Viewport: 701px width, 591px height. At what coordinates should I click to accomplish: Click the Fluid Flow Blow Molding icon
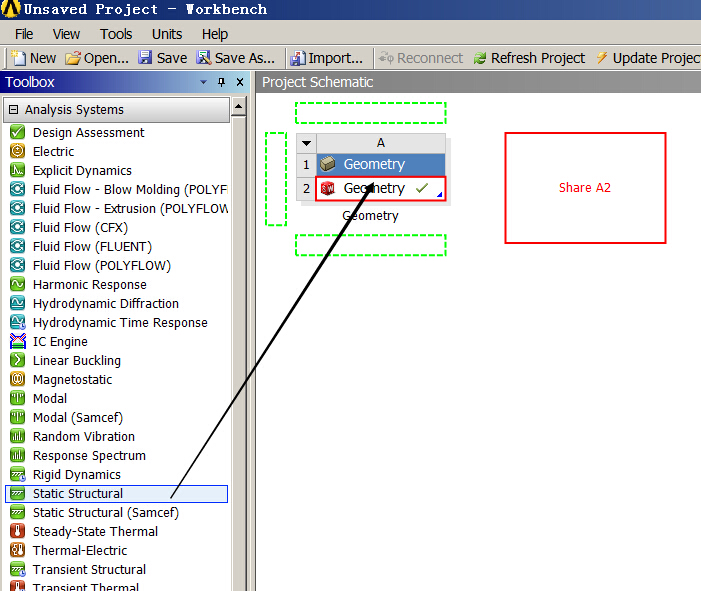(17, 189)
